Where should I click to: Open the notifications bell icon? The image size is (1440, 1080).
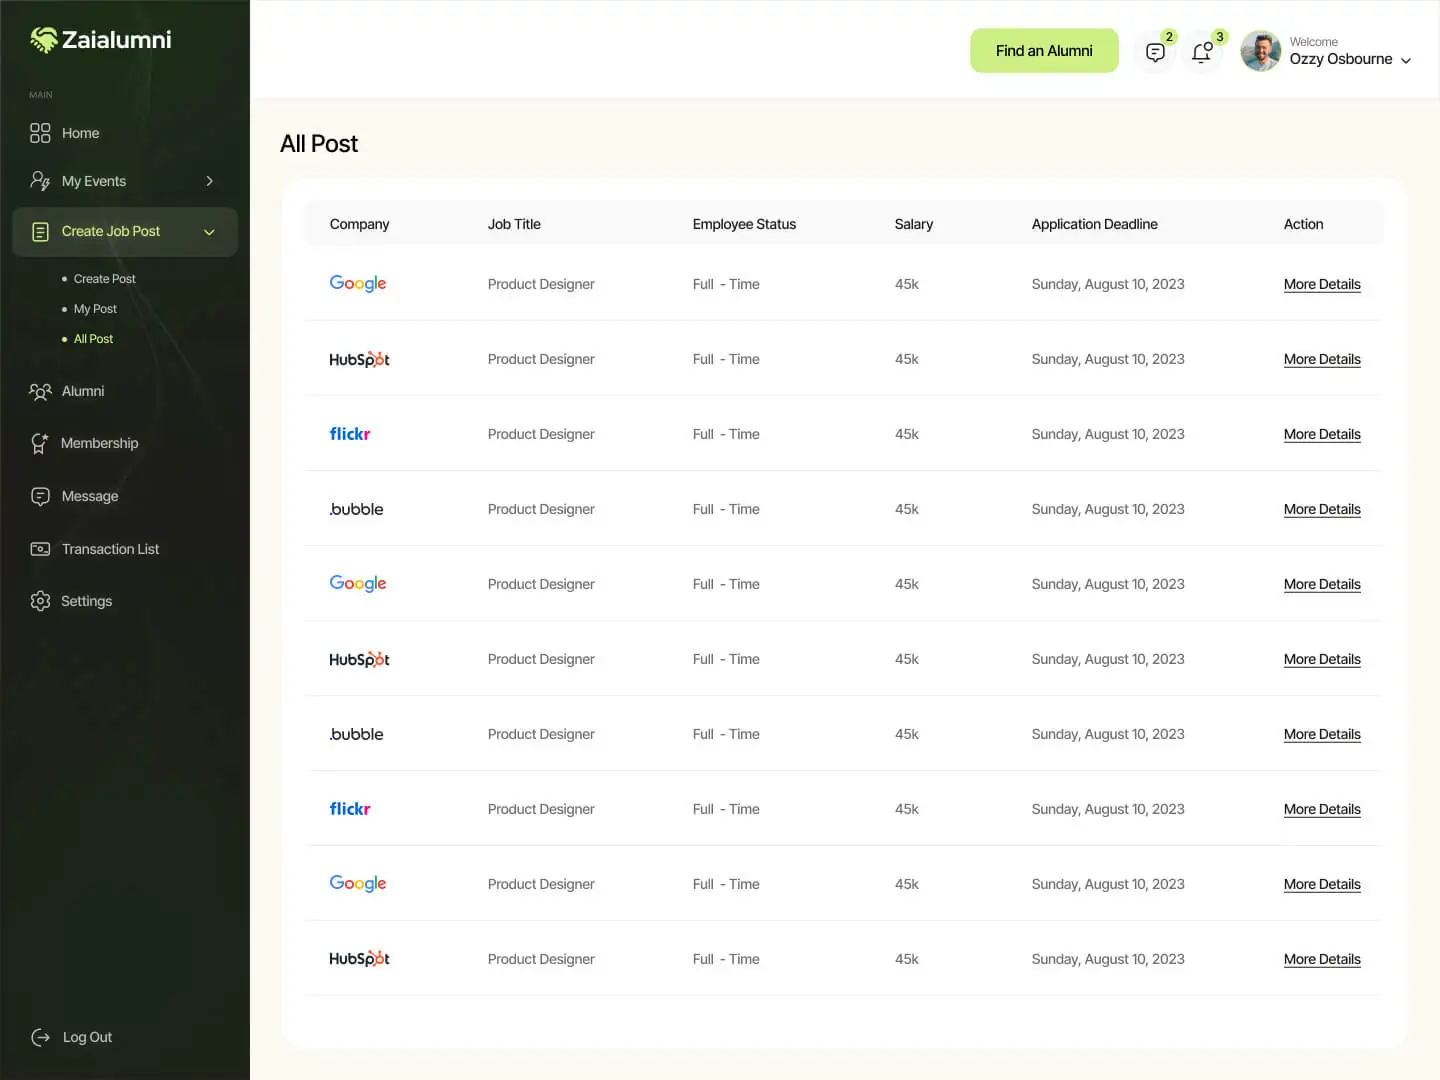pyautogui.click(x=1202, y=52)
